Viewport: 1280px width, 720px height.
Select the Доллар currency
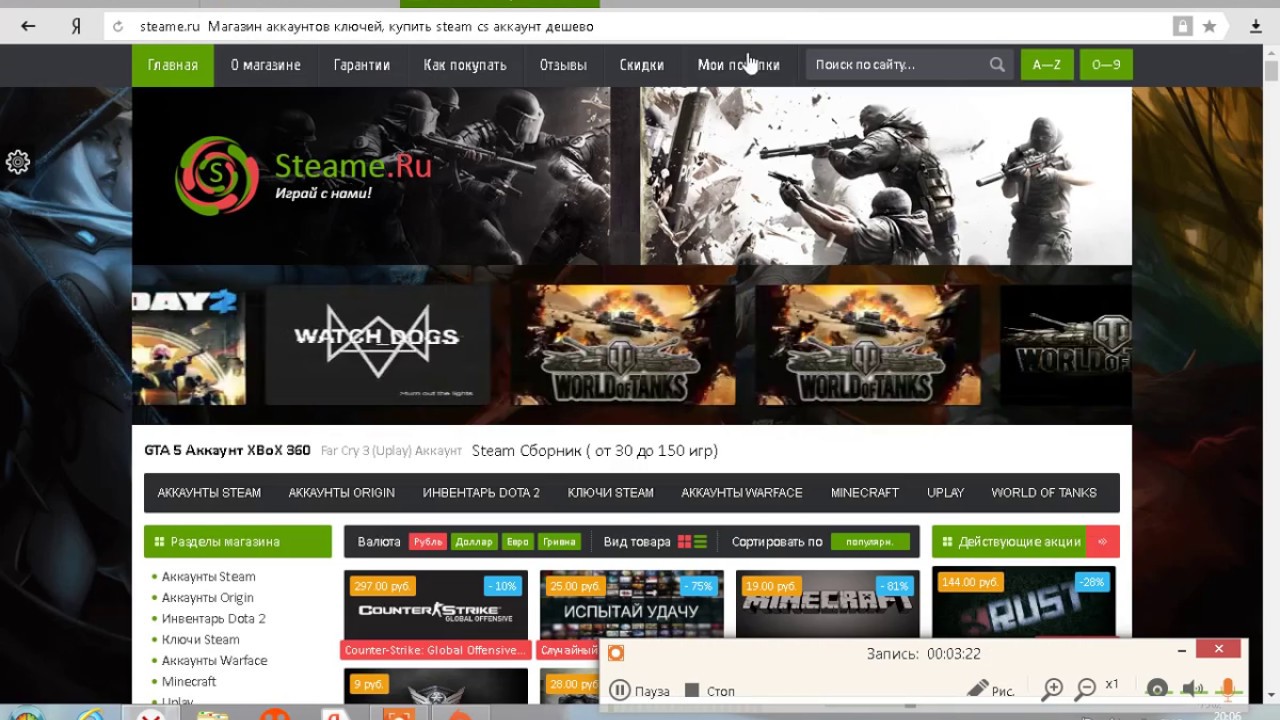(474, 542)
